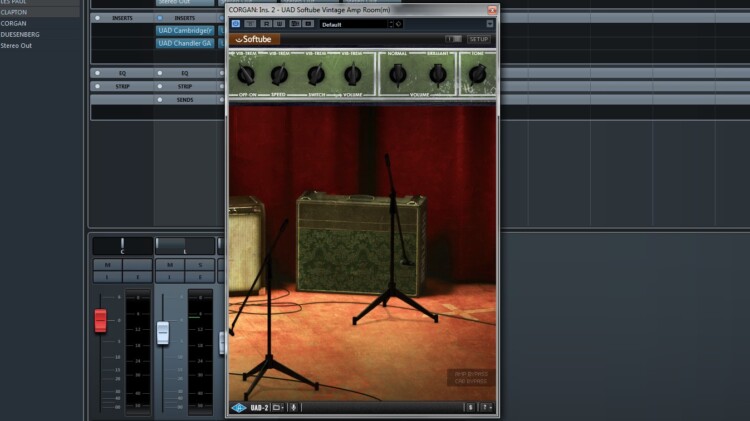Click the microphone icon in the UAD toolbar

click(x=293, y=408)
